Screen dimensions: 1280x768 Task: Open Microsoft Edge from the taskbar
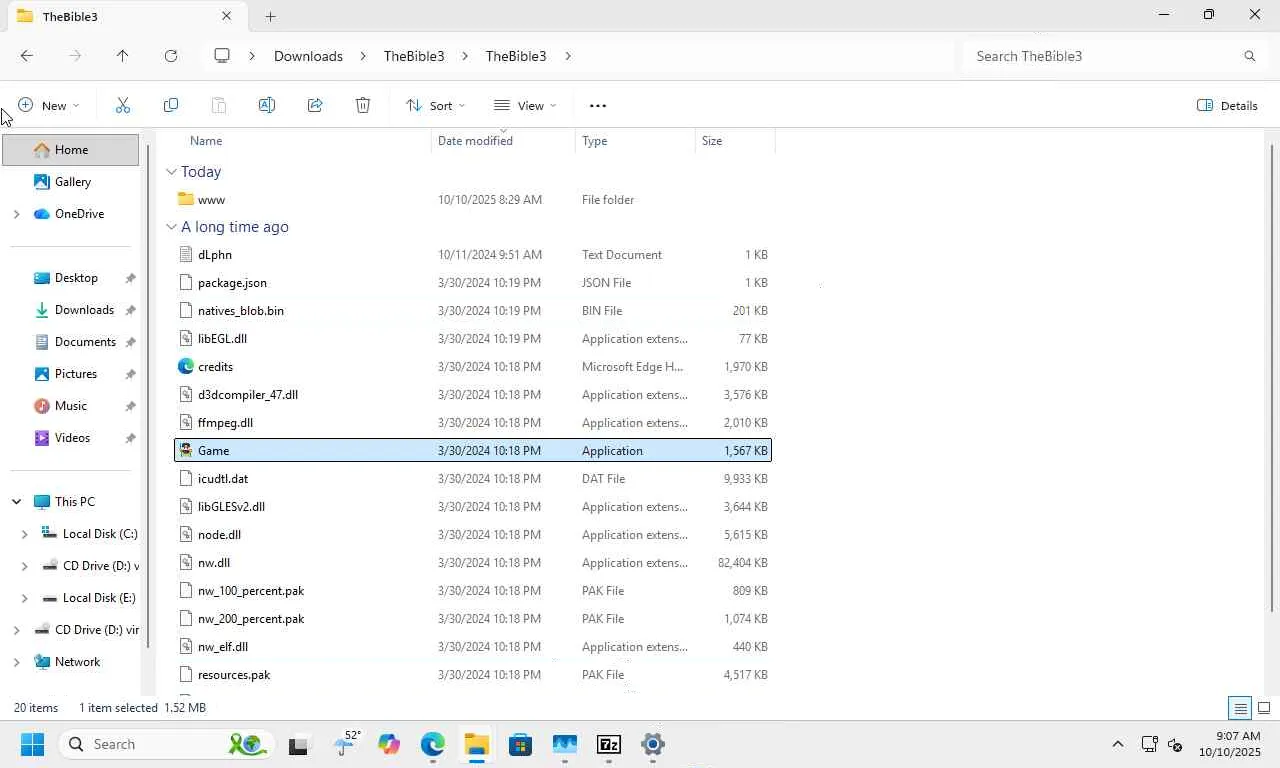point(433,744)
